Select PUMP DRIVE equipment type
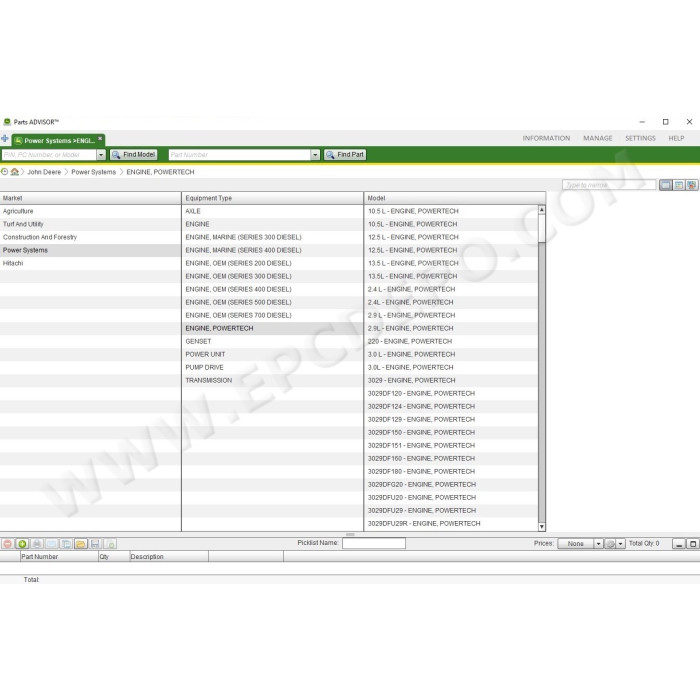The height and width of the screenshot is (700, 700). (x=272, y=367)
